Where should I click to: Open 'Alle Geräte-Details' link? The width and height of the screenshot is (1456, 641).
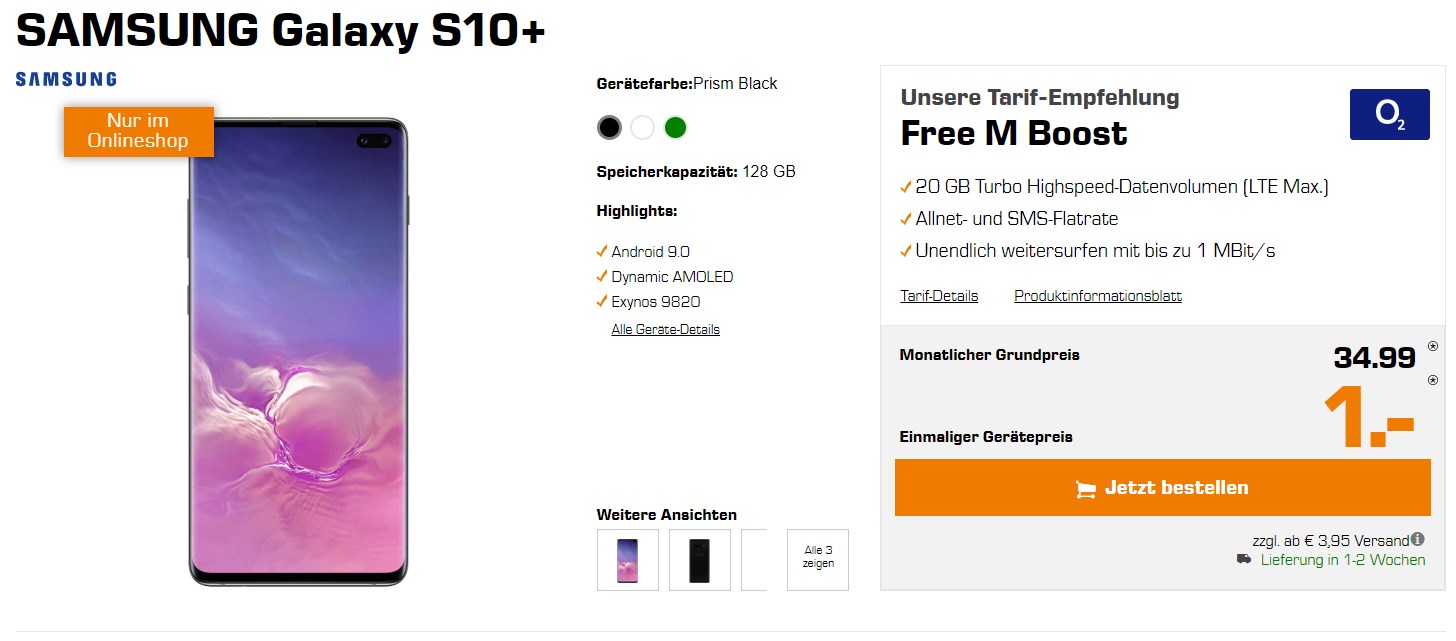pyautogui.click(x=665, y=329)
